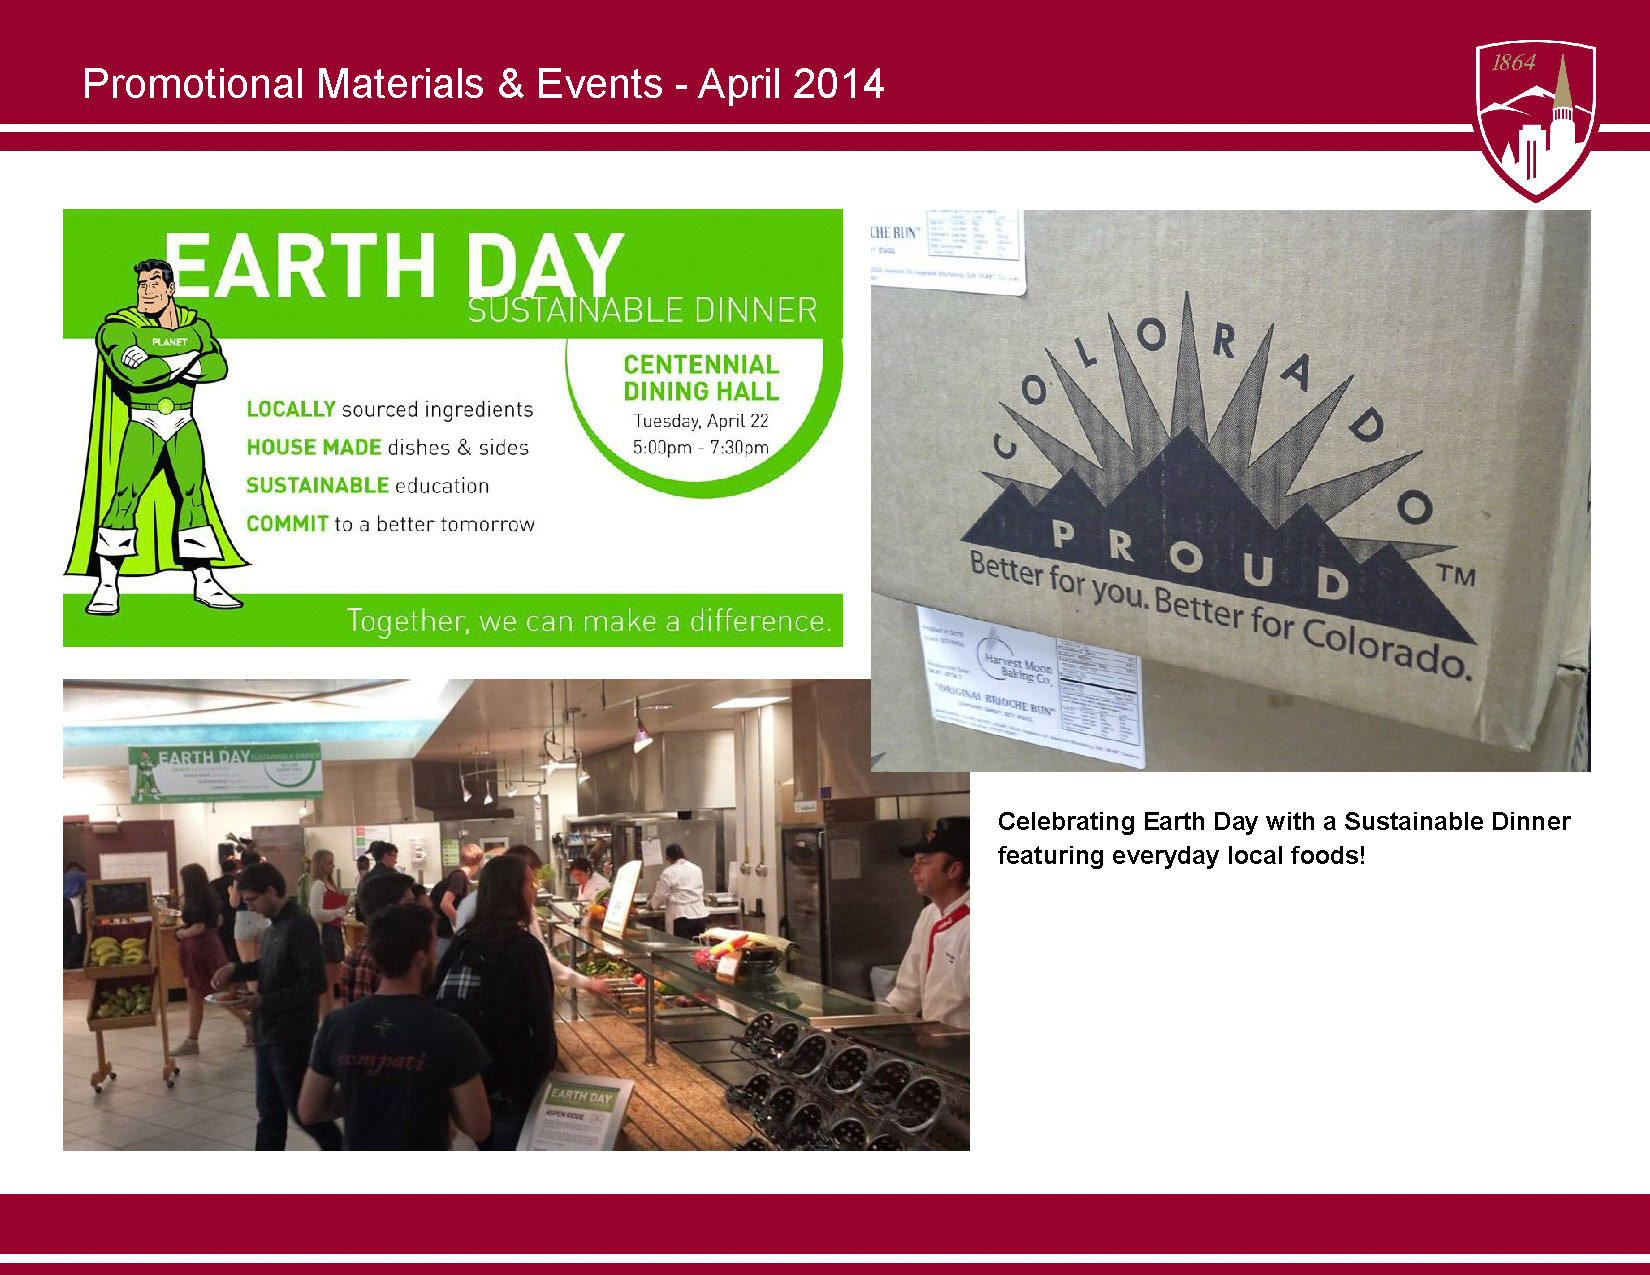This screenshot has width=1650, height=1275.
Task: Select the caption 'Celebrating Earth Day with a Sustainable Dinner'
Action: [1284, 822]
